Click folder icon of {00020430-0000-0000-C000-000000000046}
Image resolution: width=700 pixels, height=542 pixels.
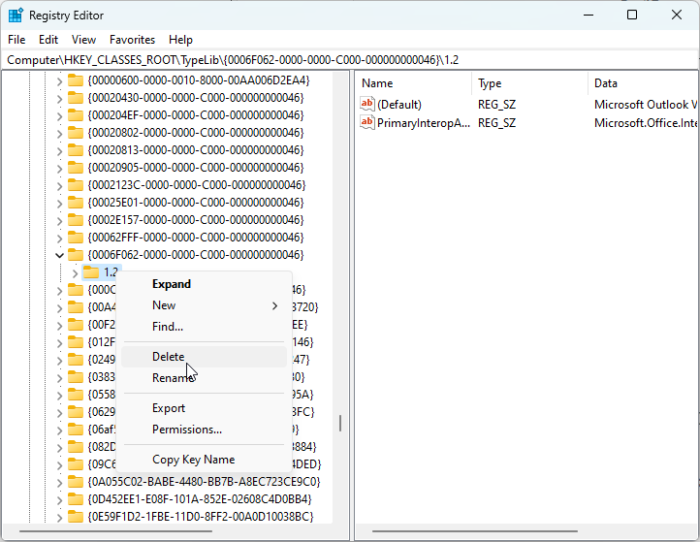pyautogui.click(x=75, y=98)
